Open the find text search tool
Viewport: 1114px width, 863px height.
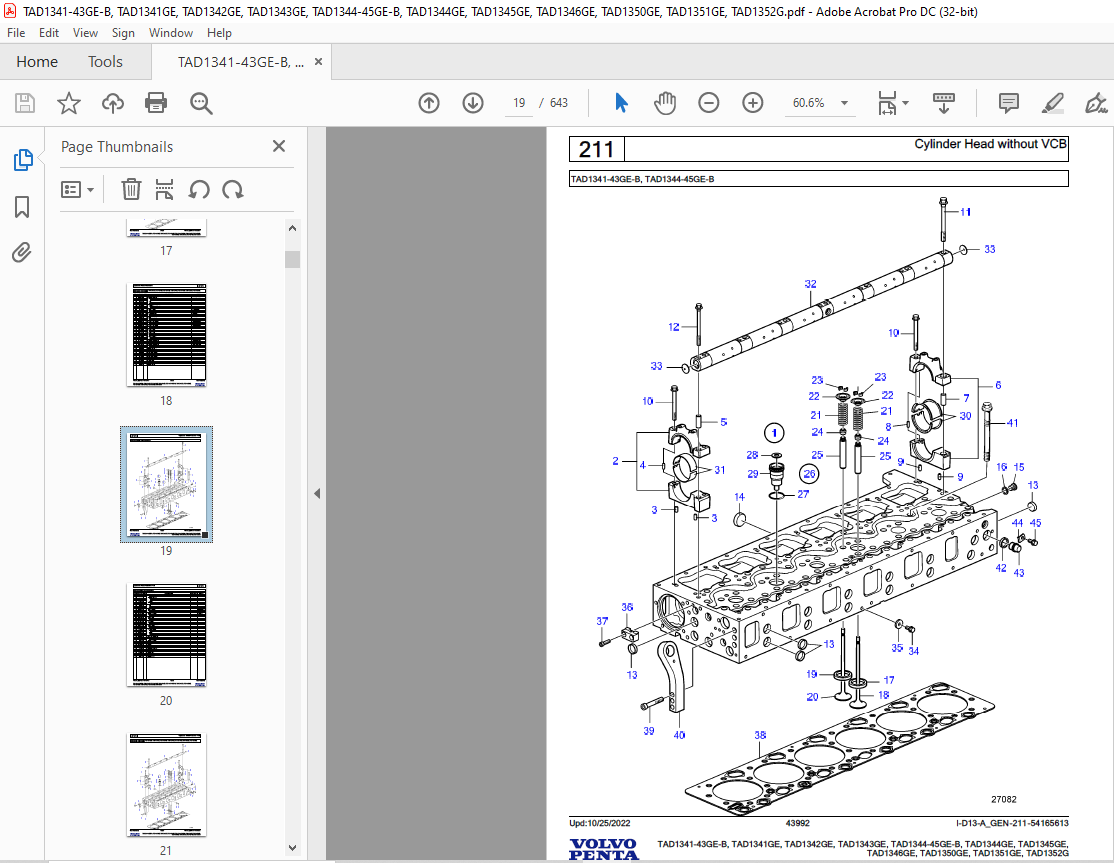point(201,103)
